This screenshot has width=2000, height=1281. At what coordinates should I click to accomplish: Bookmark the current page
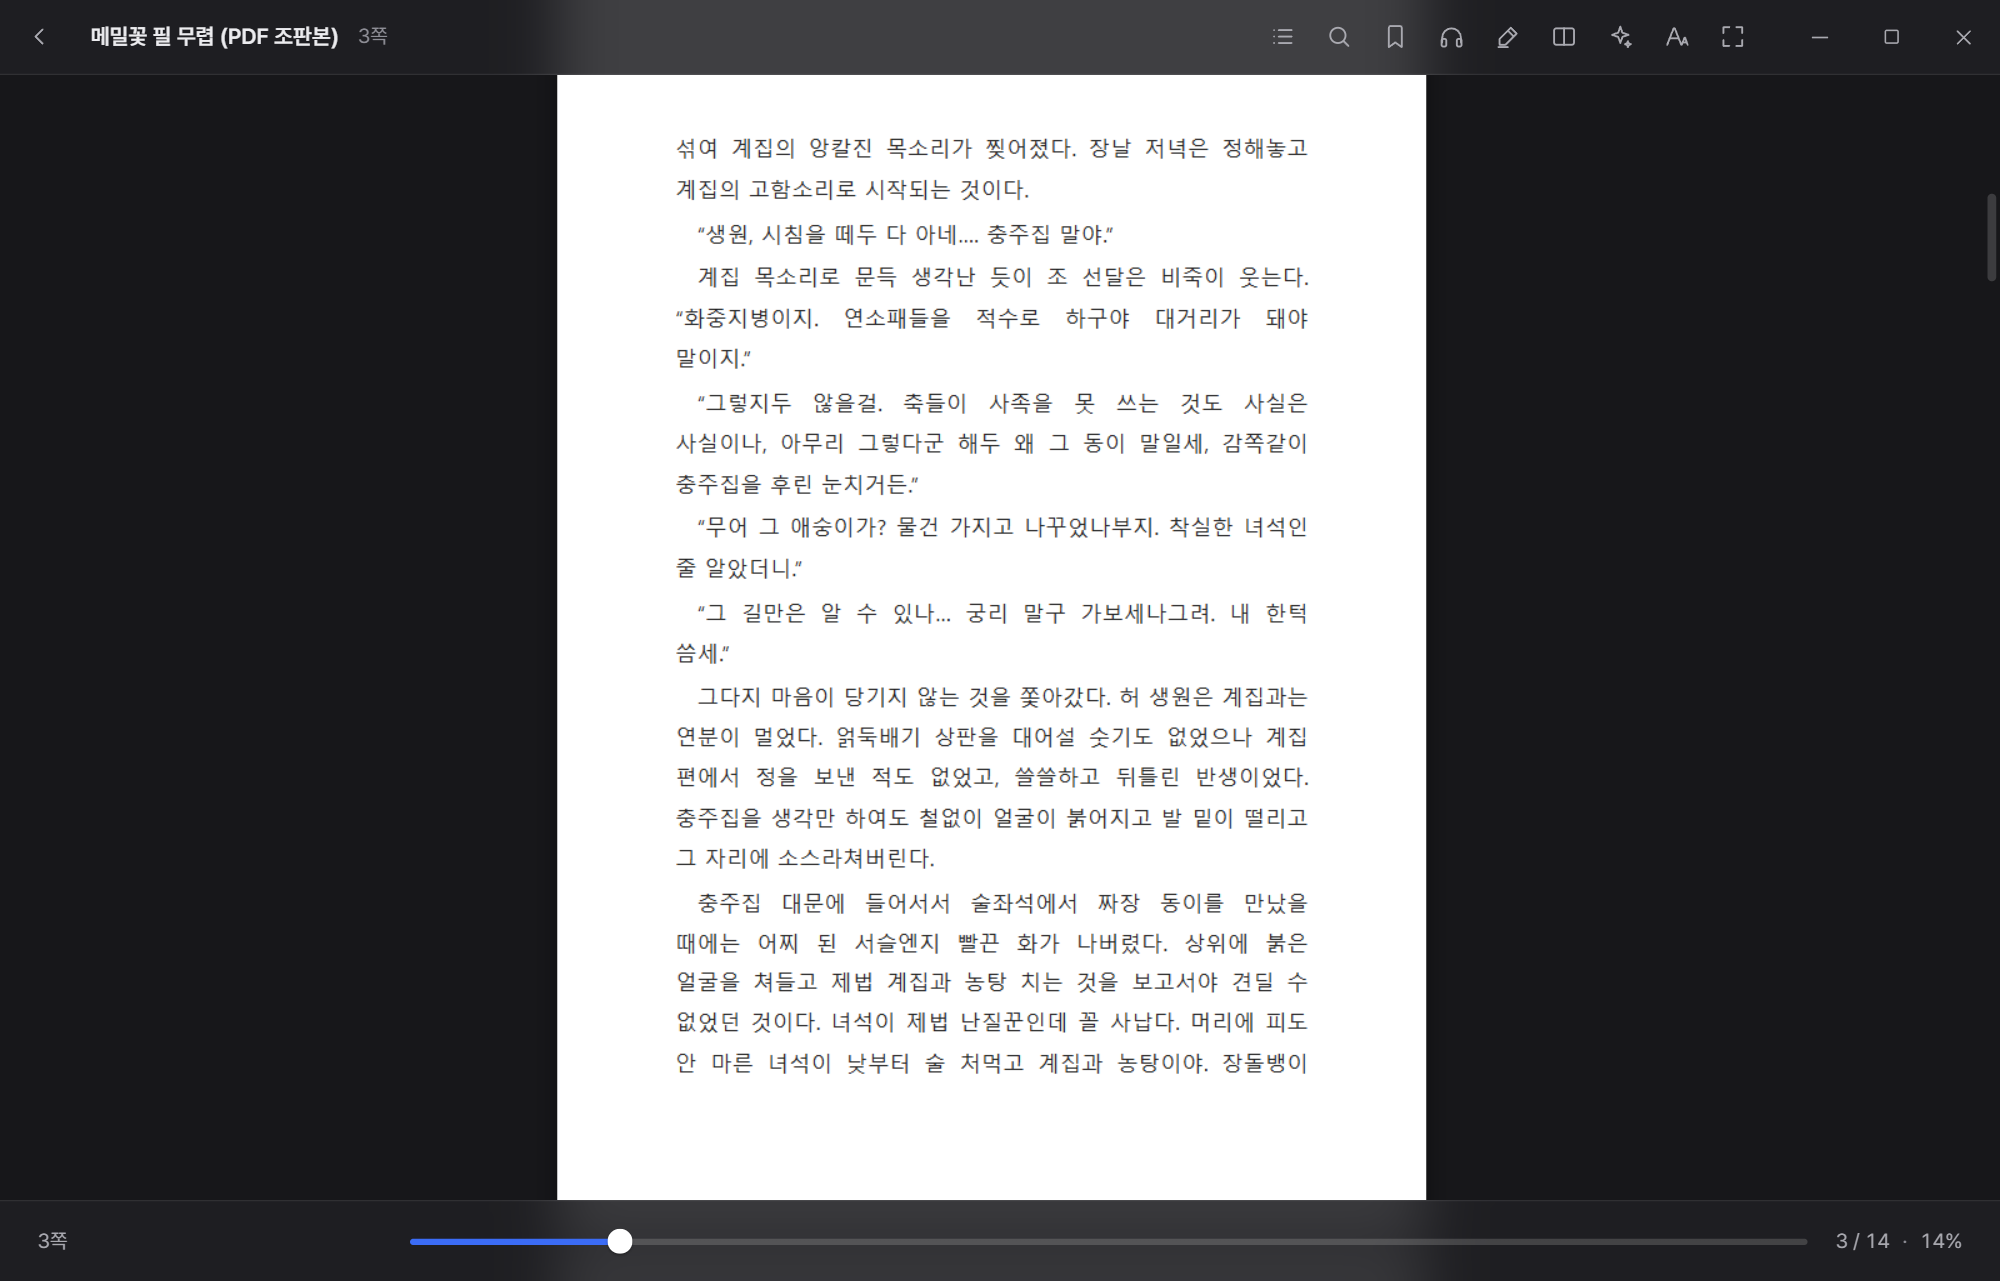click(x=1395, y=37)
